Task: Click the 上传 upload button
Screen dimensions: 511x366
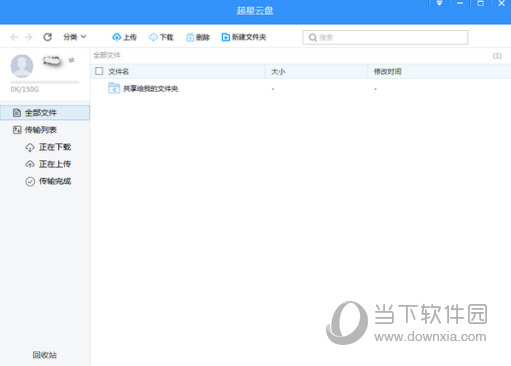Action: pyautogui.click(x=124, y=37)
